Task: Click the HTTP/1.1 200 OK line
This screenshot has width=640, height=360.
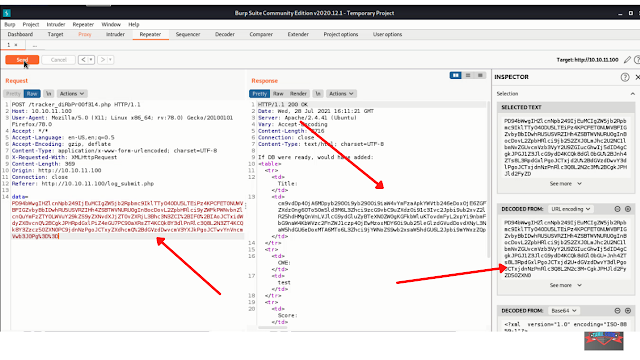Action: point(282,104)
